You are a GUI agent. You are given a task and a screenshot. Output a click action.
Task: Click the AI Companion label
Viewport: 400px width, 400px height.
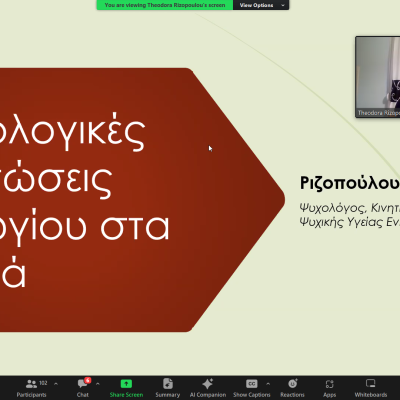[208, 395]
